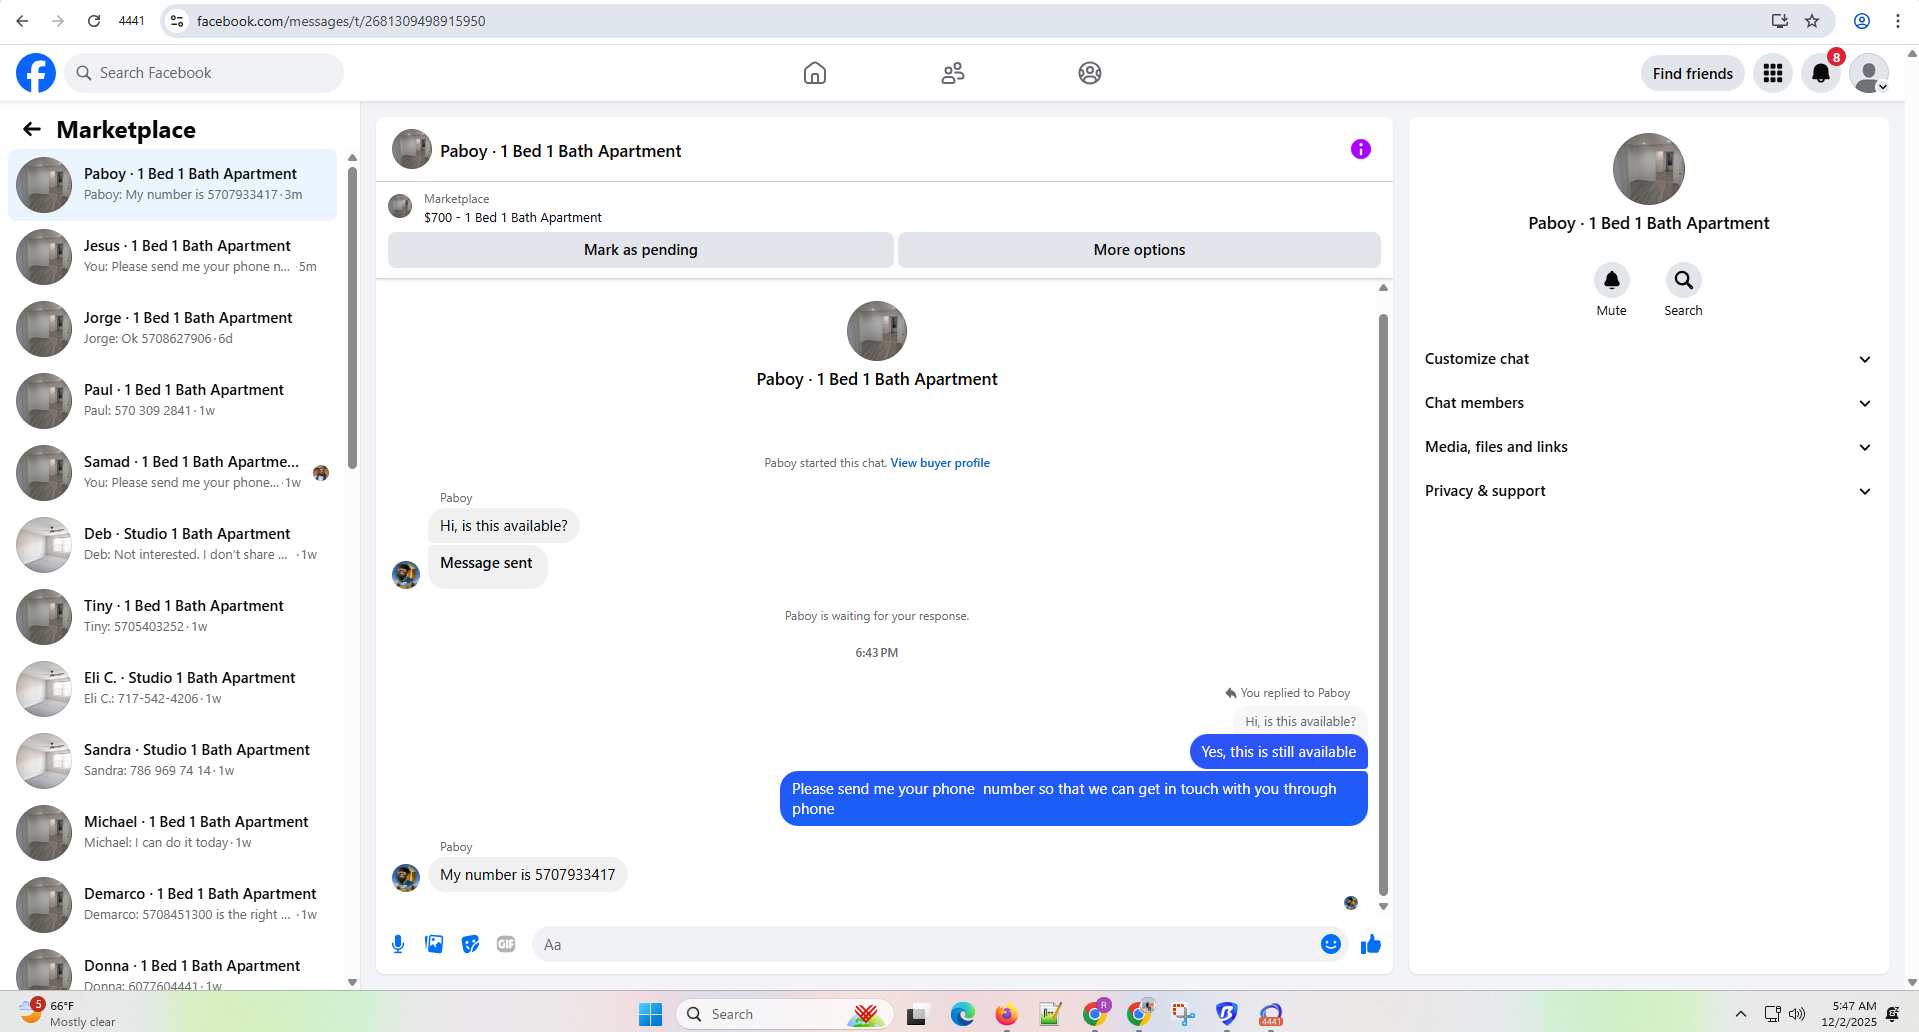Open the emoji picker
Viewport: 1919px width, 1032px height.
(x=1331, y=944)
